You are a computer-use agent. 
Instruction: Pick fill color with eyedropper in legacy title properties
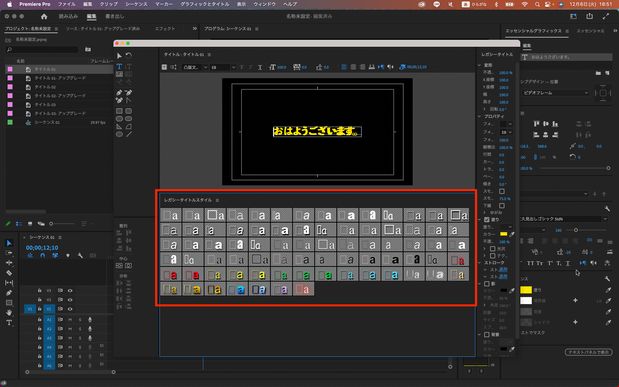coord(512,234)
